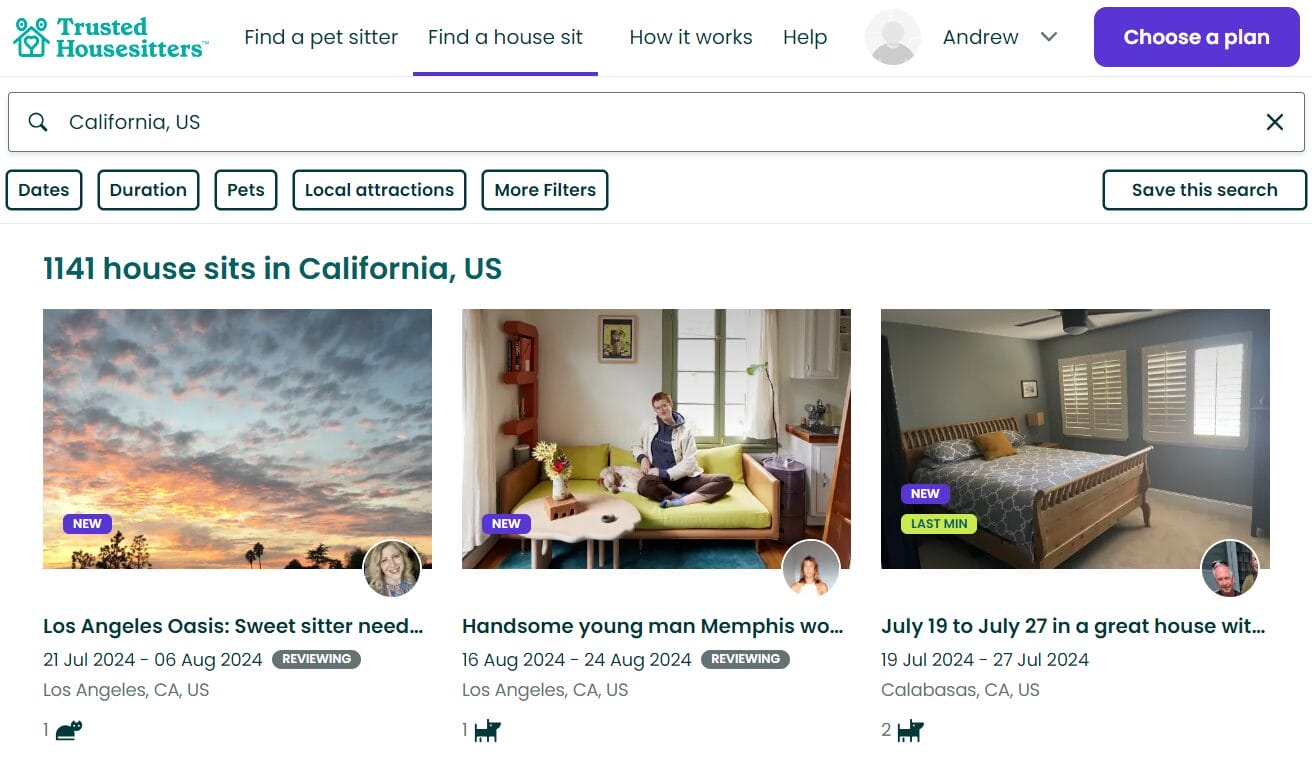Image resolution: width=1312 pixels, height=757 pixels.
Task: Open the Duration filter options
Action: pyautogui.click(x=148, y=189)
